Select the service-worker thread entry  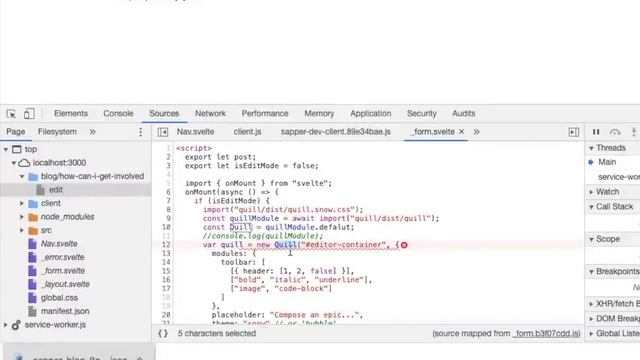point(619,177)
